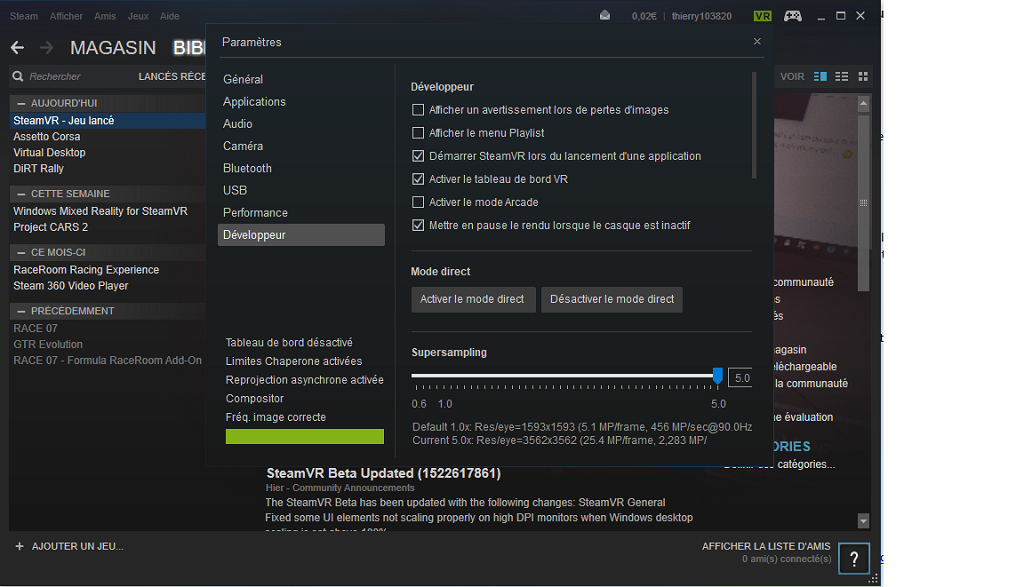
Task: Click the Supersampling slider handle
Action: (x=718, y=375)
